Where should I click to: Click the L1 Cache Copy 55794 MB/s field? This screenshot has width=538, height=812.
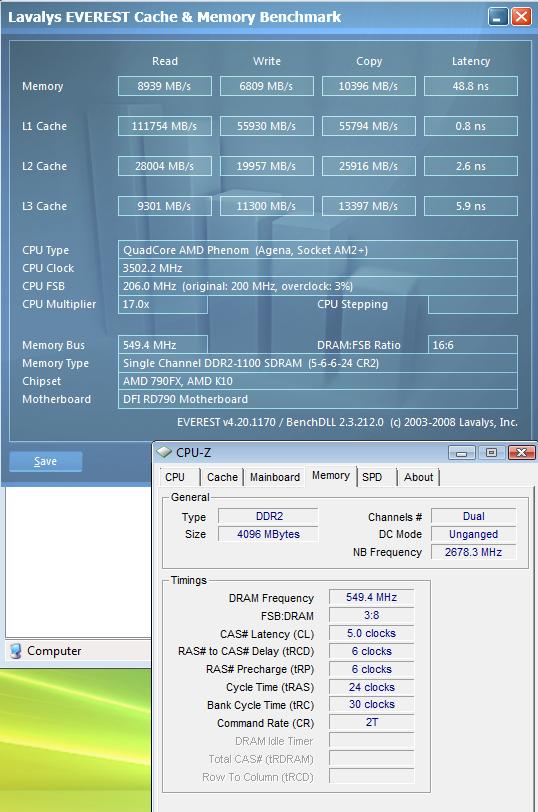[x=369, y=126]
